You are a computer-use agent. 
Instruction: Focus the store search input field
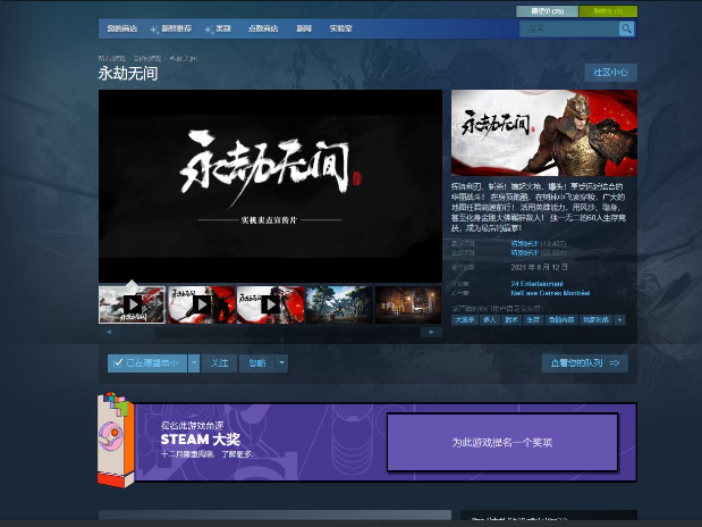[569, 29]
